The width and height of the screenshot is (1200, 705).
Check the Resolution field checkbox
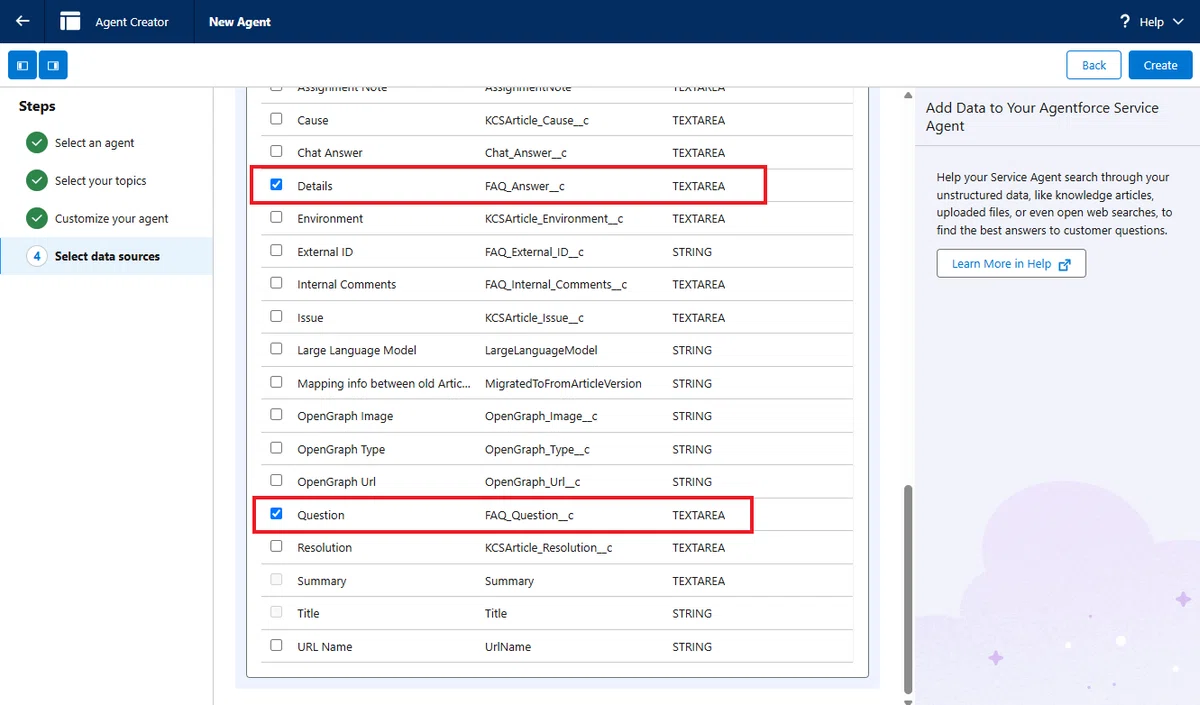click(277, 547)
